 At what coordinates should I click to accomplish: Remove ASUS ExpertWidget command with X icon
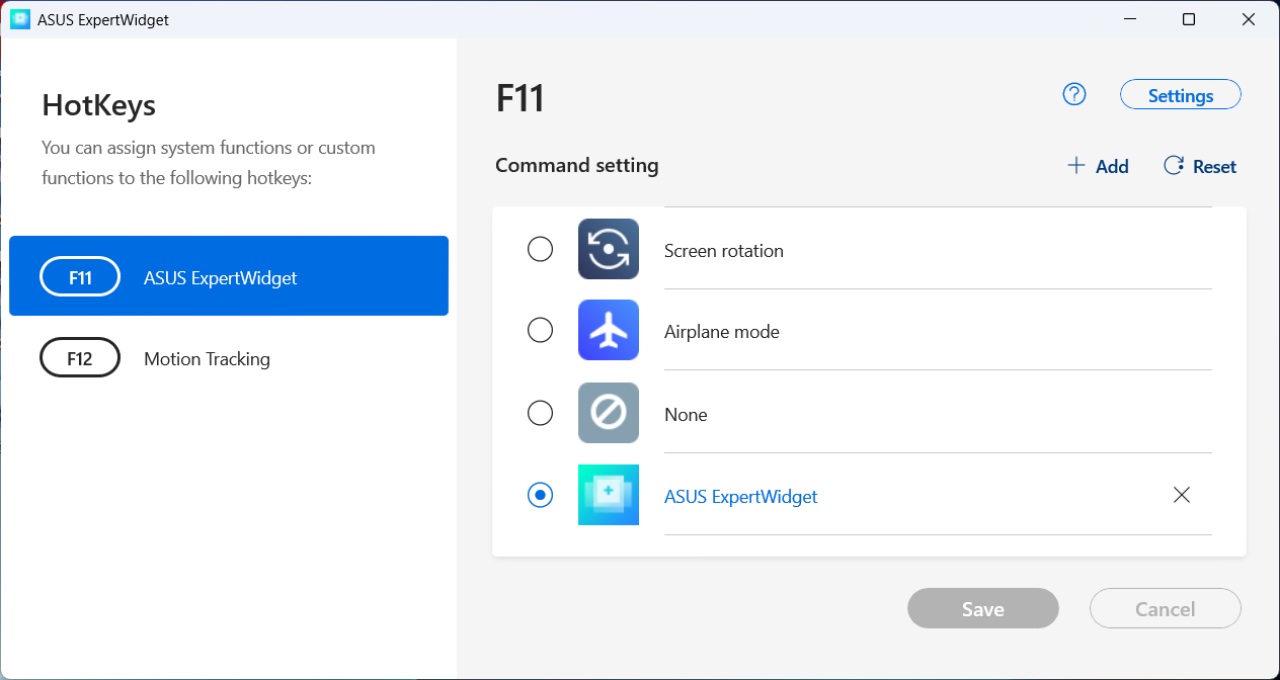(1181, 495)
